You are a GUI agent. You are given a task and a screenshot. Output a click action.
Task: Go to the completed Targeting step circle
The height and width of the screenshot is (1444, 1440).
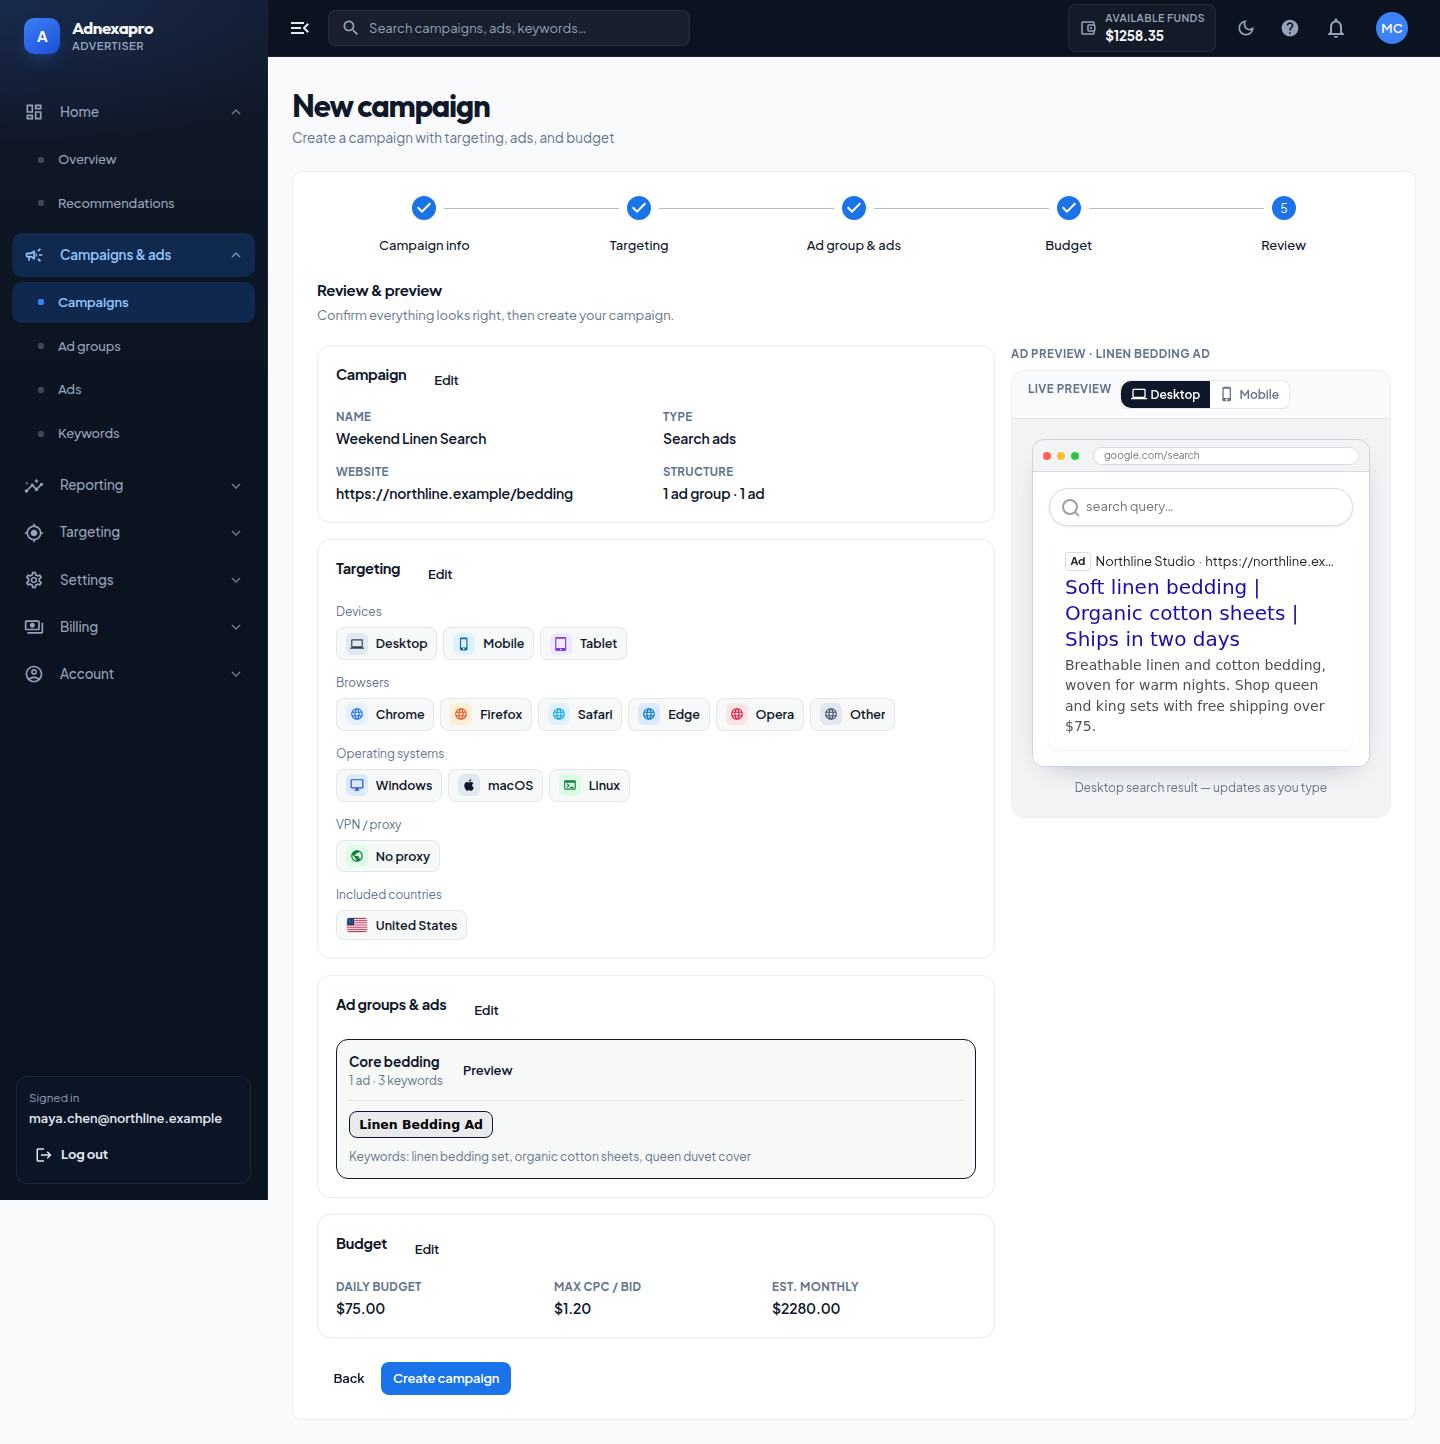pos(639,208)
